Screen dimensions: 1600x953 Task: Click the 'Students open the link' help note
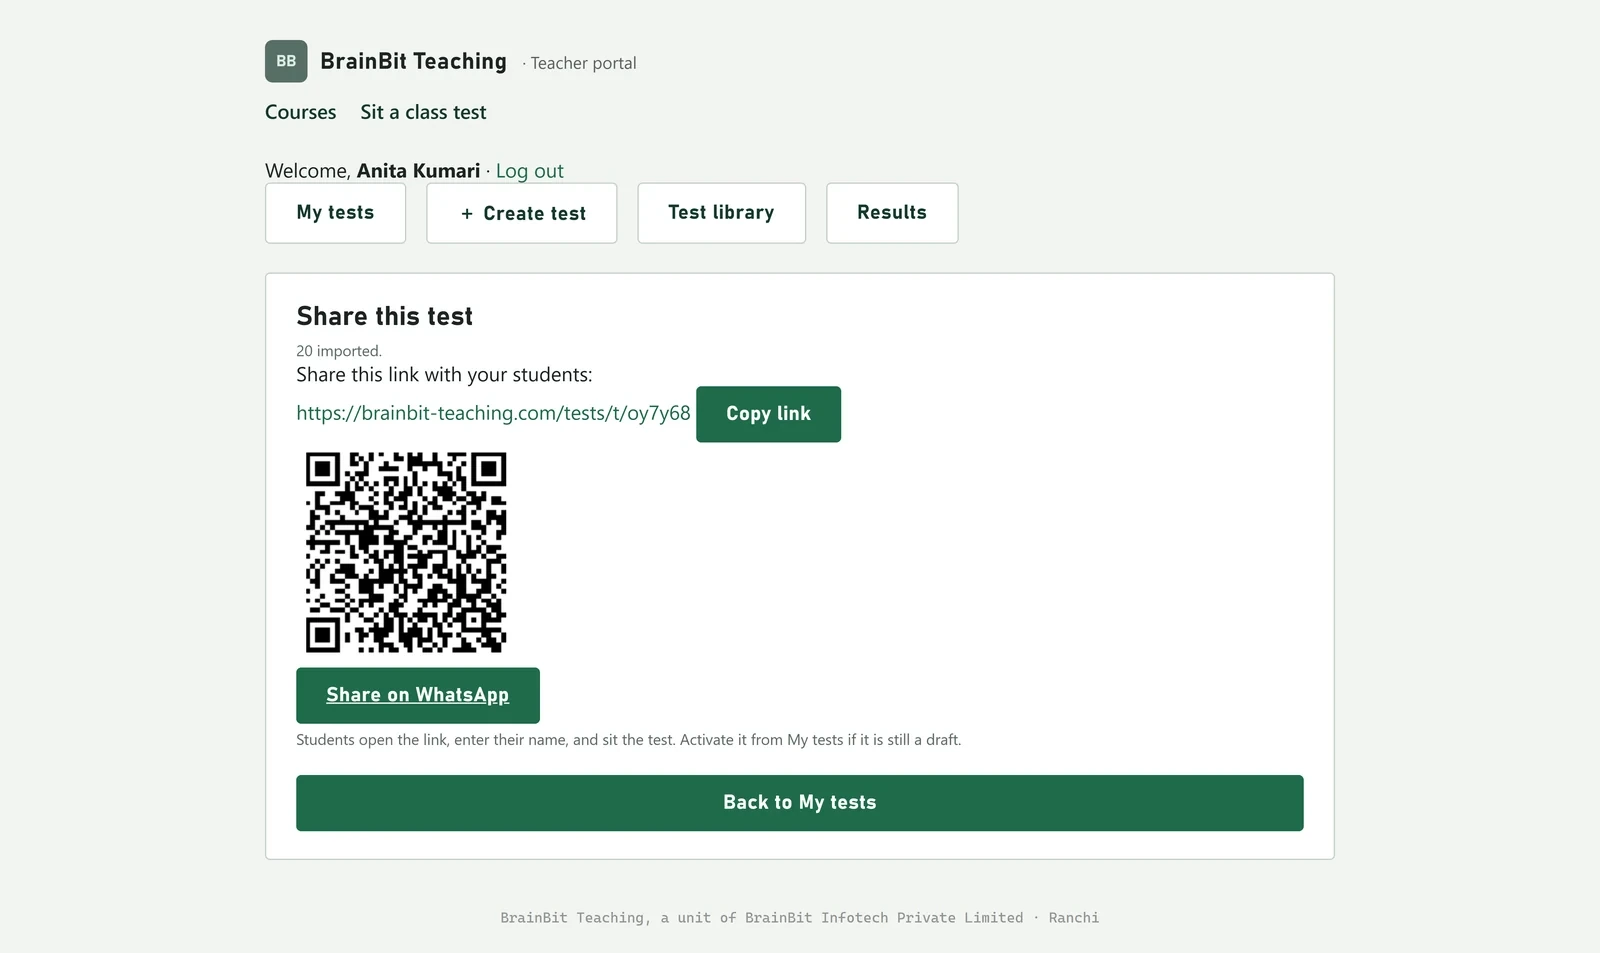[x=628, y=740]
